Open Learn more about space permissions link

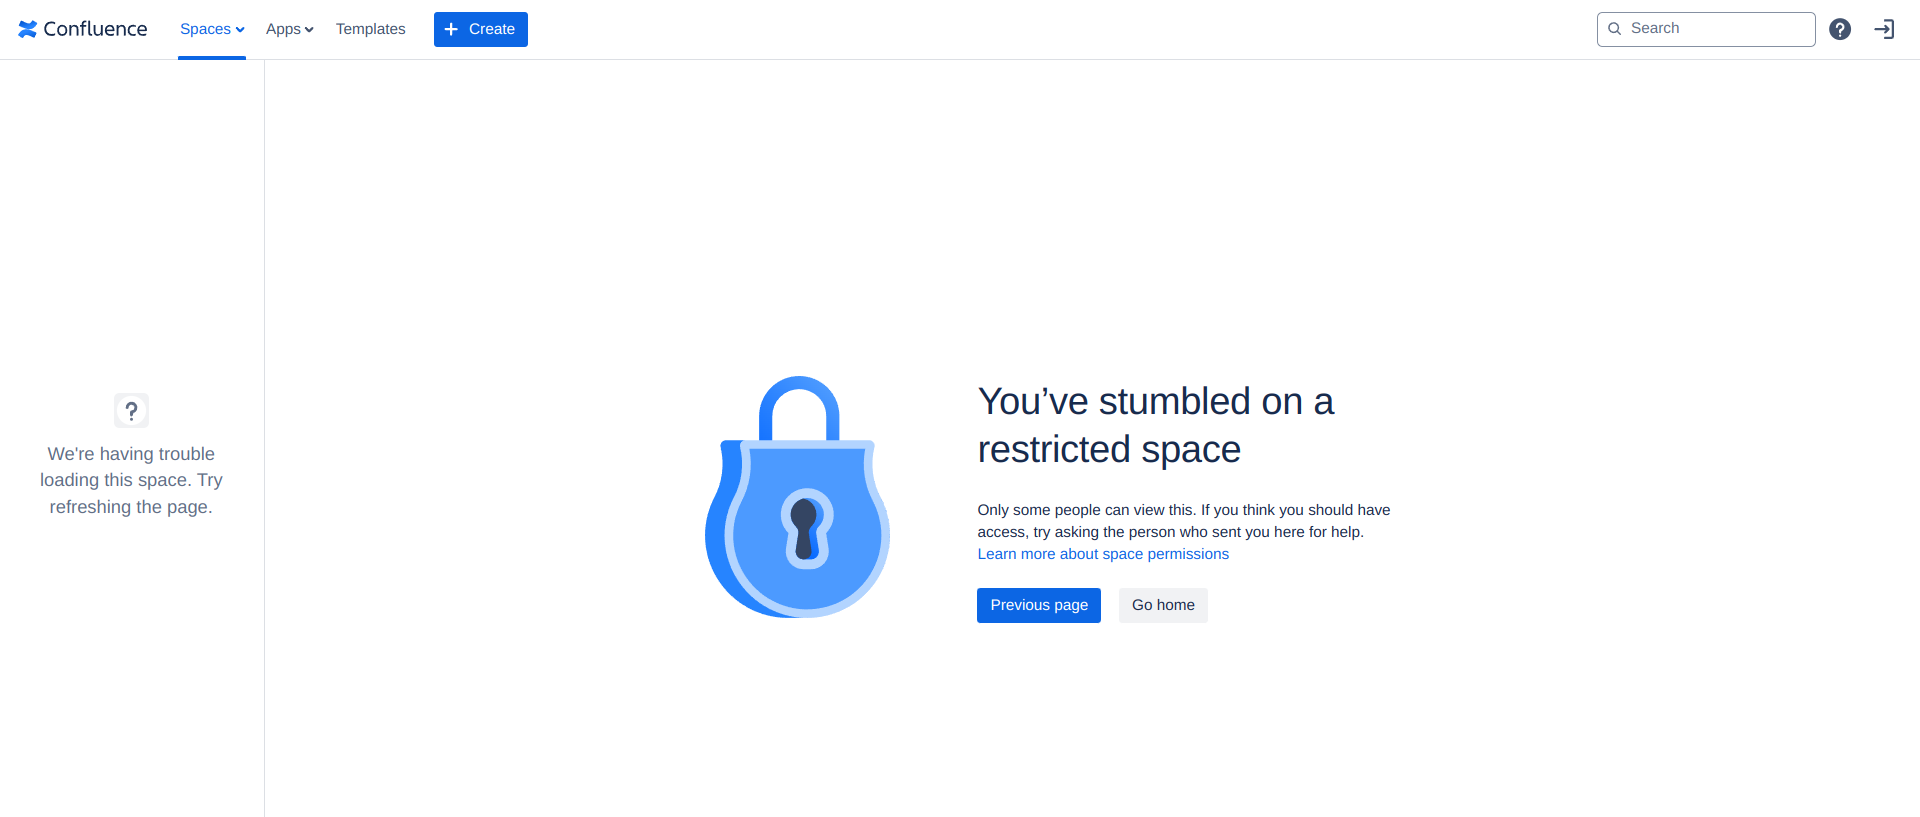point(1103,554)
